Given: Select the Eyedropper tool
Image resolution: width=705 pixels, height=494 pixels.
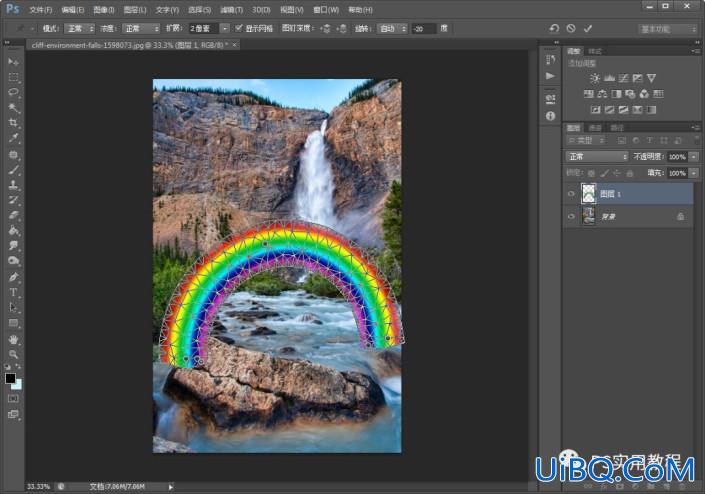Looking at the screenshot, I should point(13,138).
